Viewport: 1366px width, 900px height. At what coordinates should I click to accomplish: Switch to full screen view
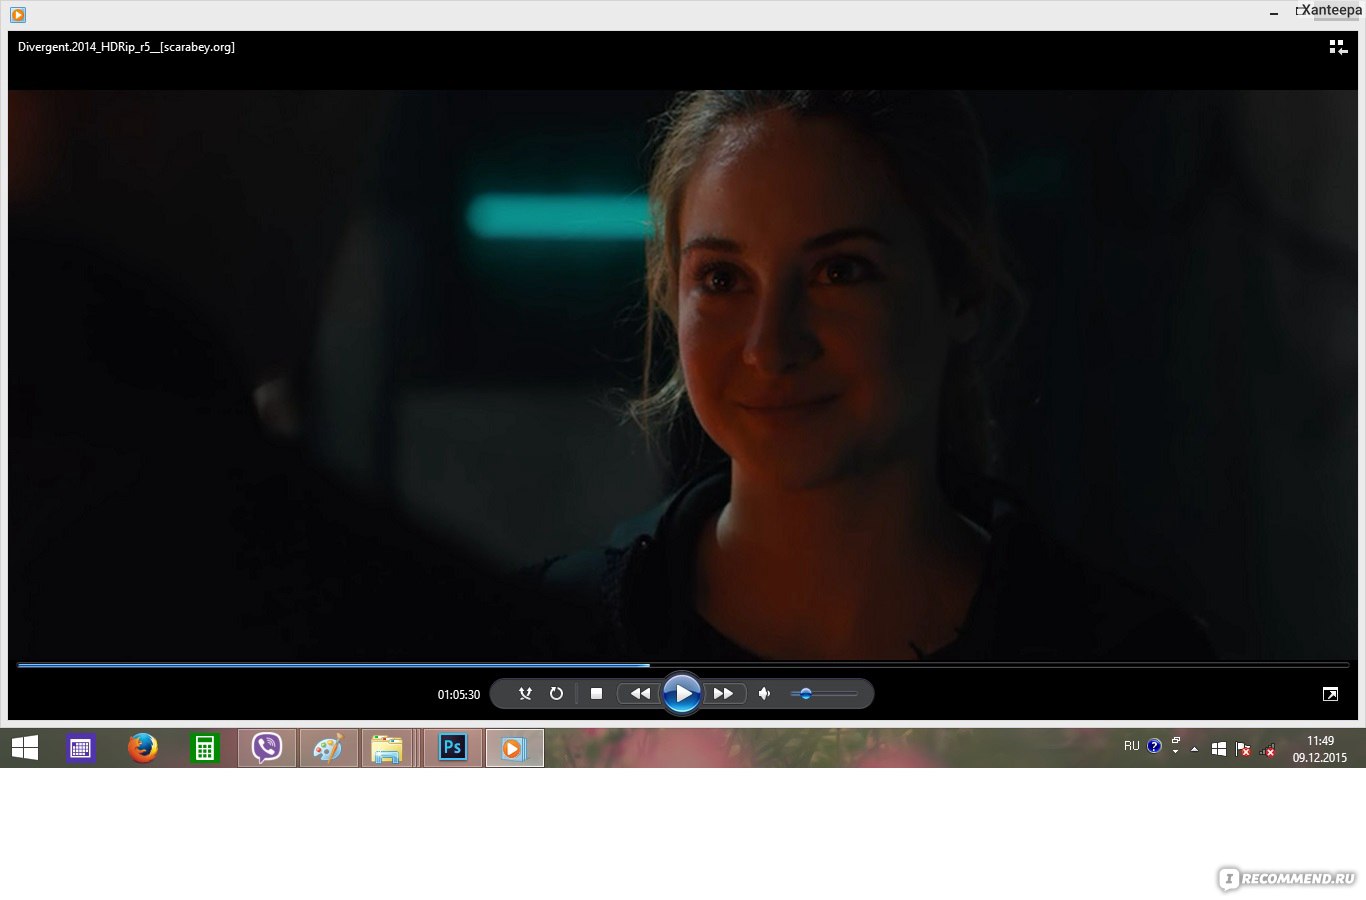click(x=1330, y=694)
